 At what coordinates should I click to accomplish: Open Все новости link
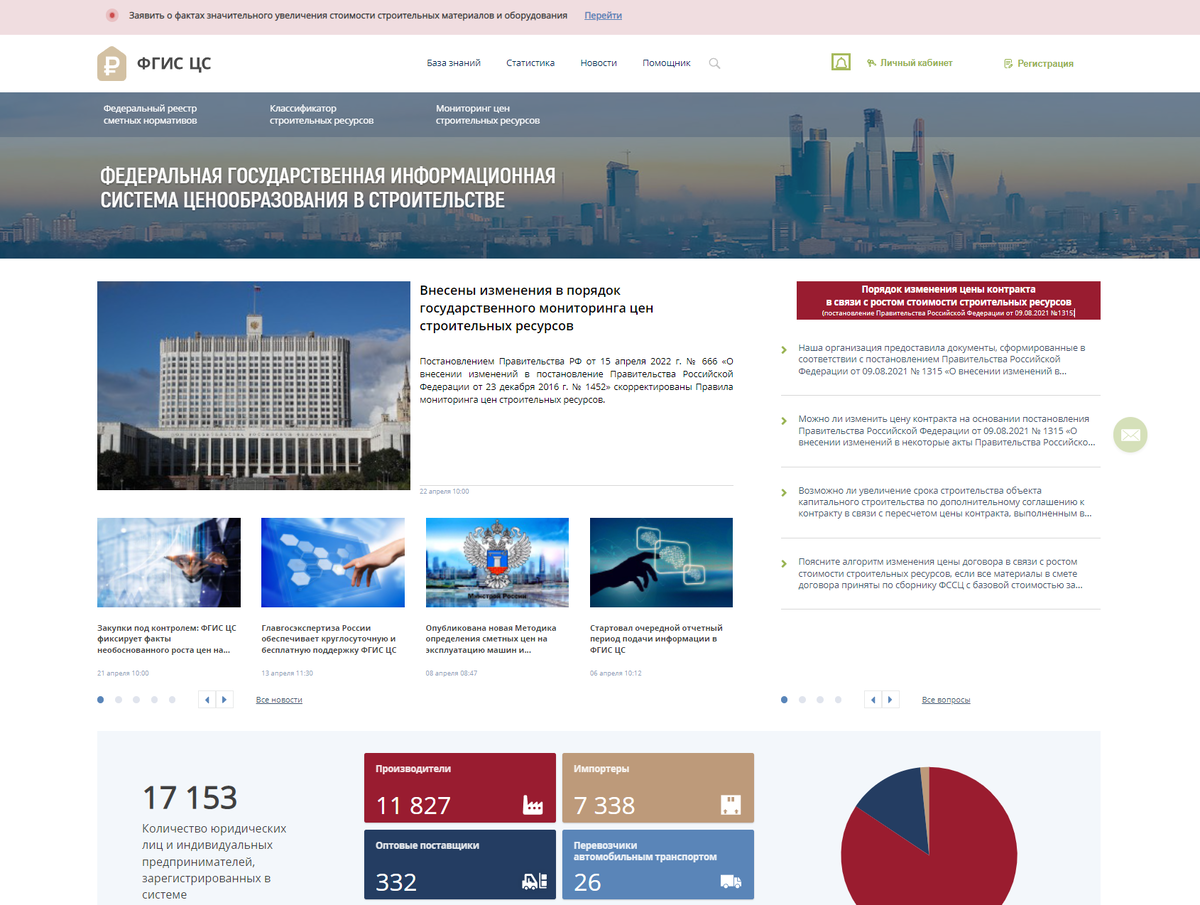279,700
